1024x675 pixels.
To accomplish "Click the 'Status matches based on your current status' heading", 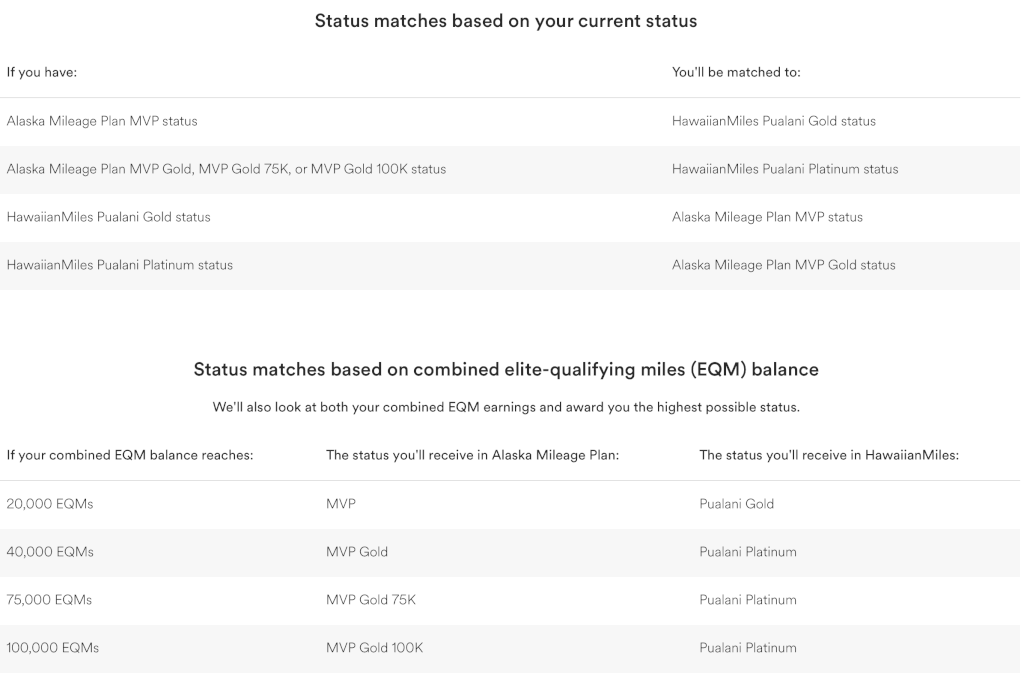I will pyautogui.click(x=505, y=21).
